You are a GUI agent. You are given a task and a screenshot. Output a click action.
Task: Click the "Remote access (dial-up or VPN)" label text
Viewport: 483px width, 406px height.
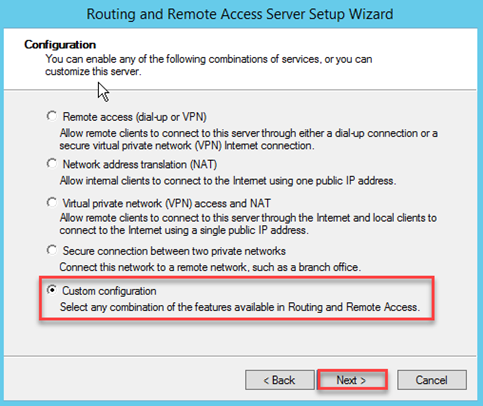(135, 117)
